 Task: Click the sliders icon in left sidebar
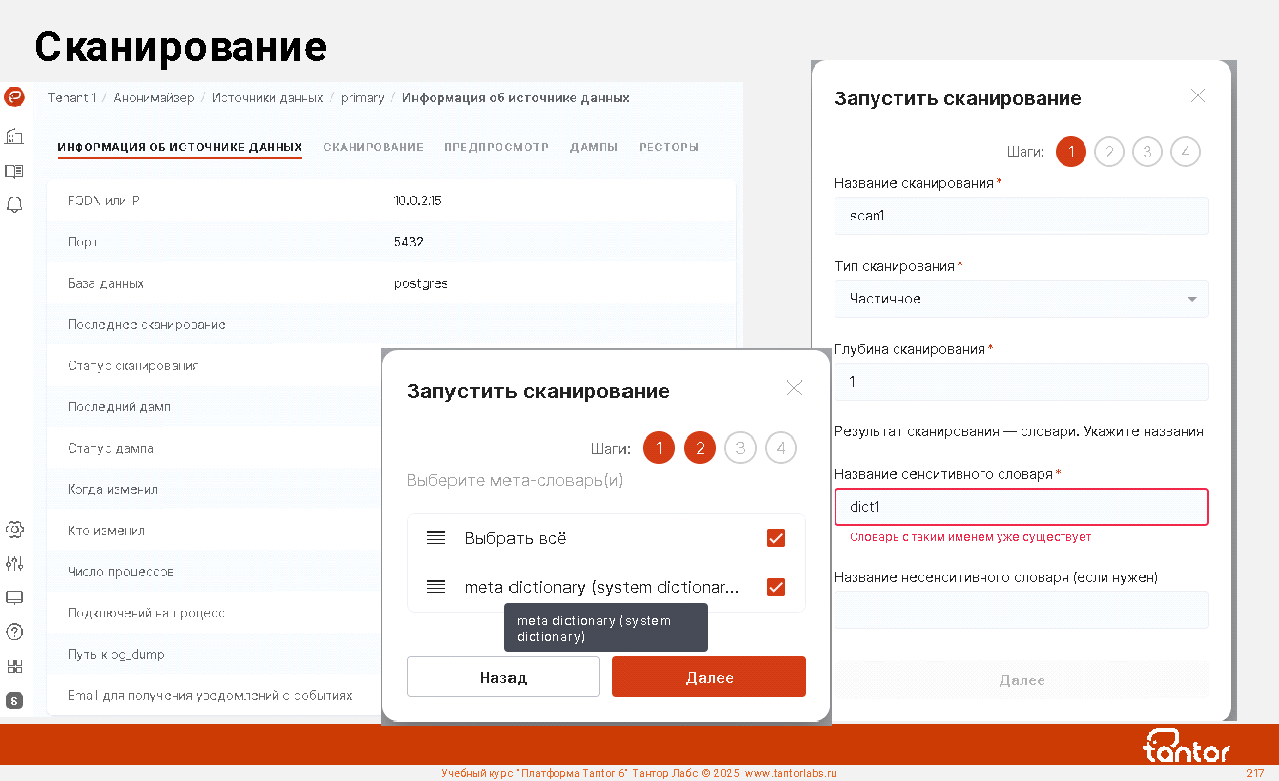point(15,564)
